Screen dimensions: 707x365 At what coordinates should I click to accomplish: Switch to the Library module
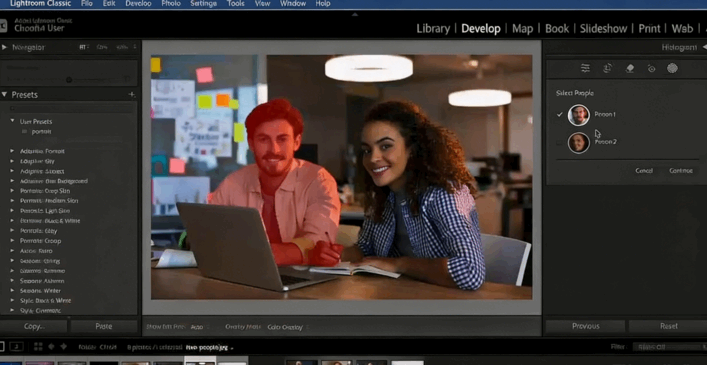tap(433, 28)
